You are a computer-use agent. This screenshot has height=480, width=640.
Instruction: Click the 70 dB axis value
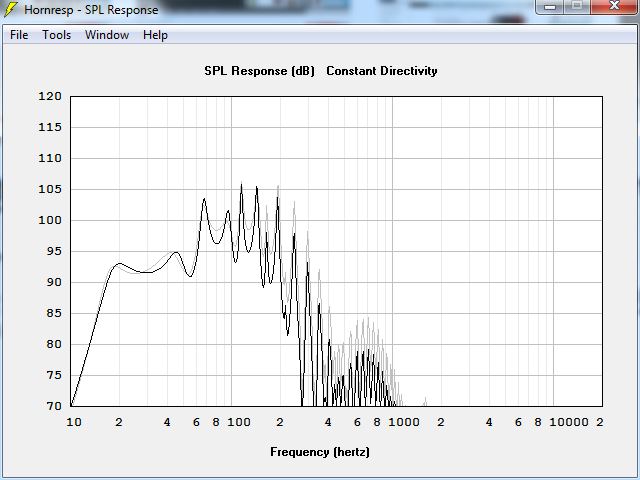(53, 407)
